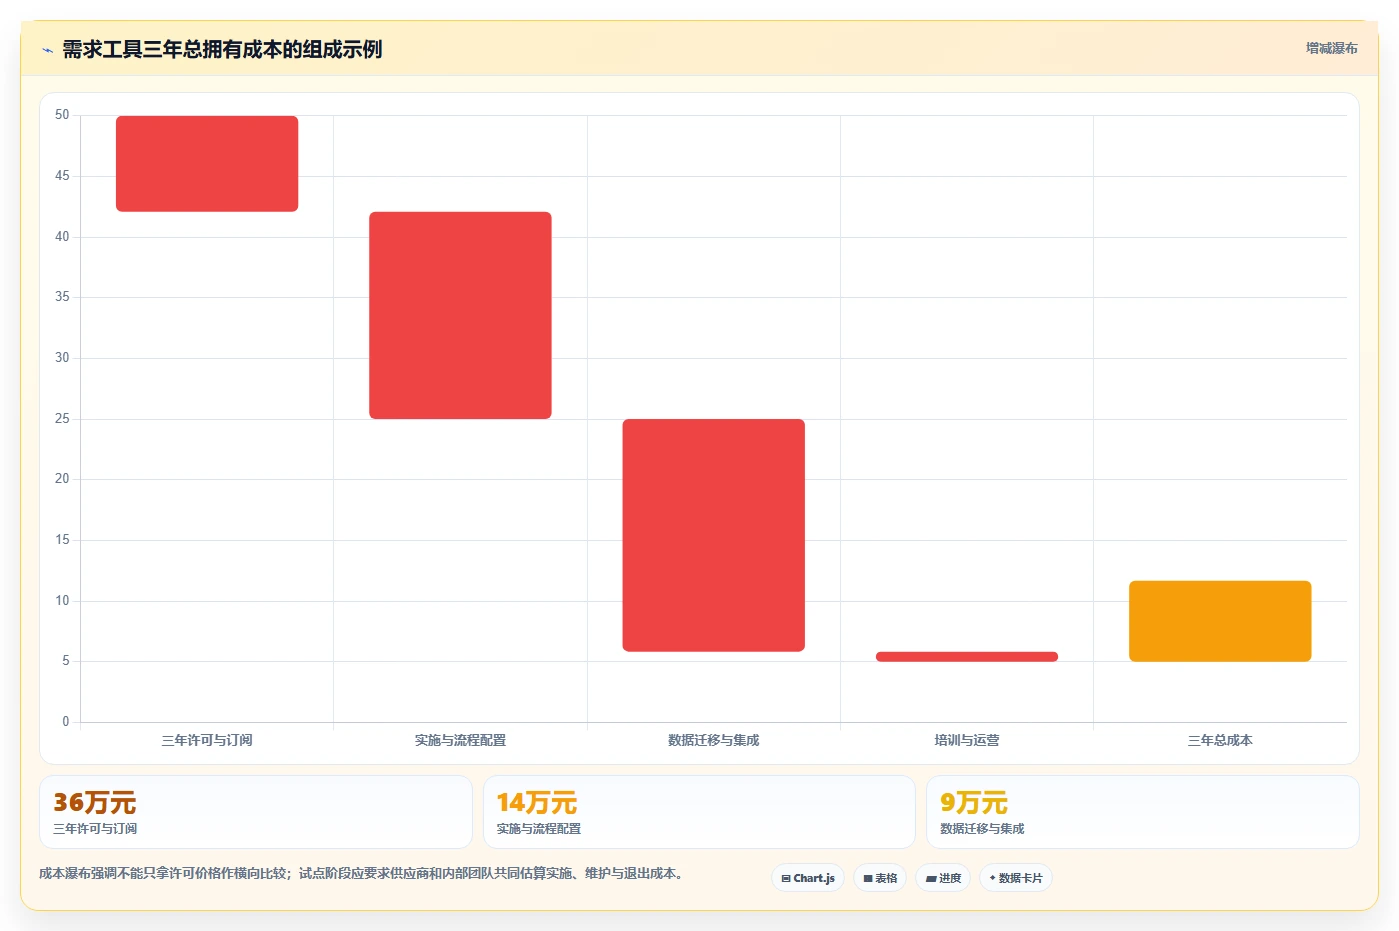Click the 三年总成本 axis label
Viewport: 1399px width, 931px height.
tap(1220, 741)
